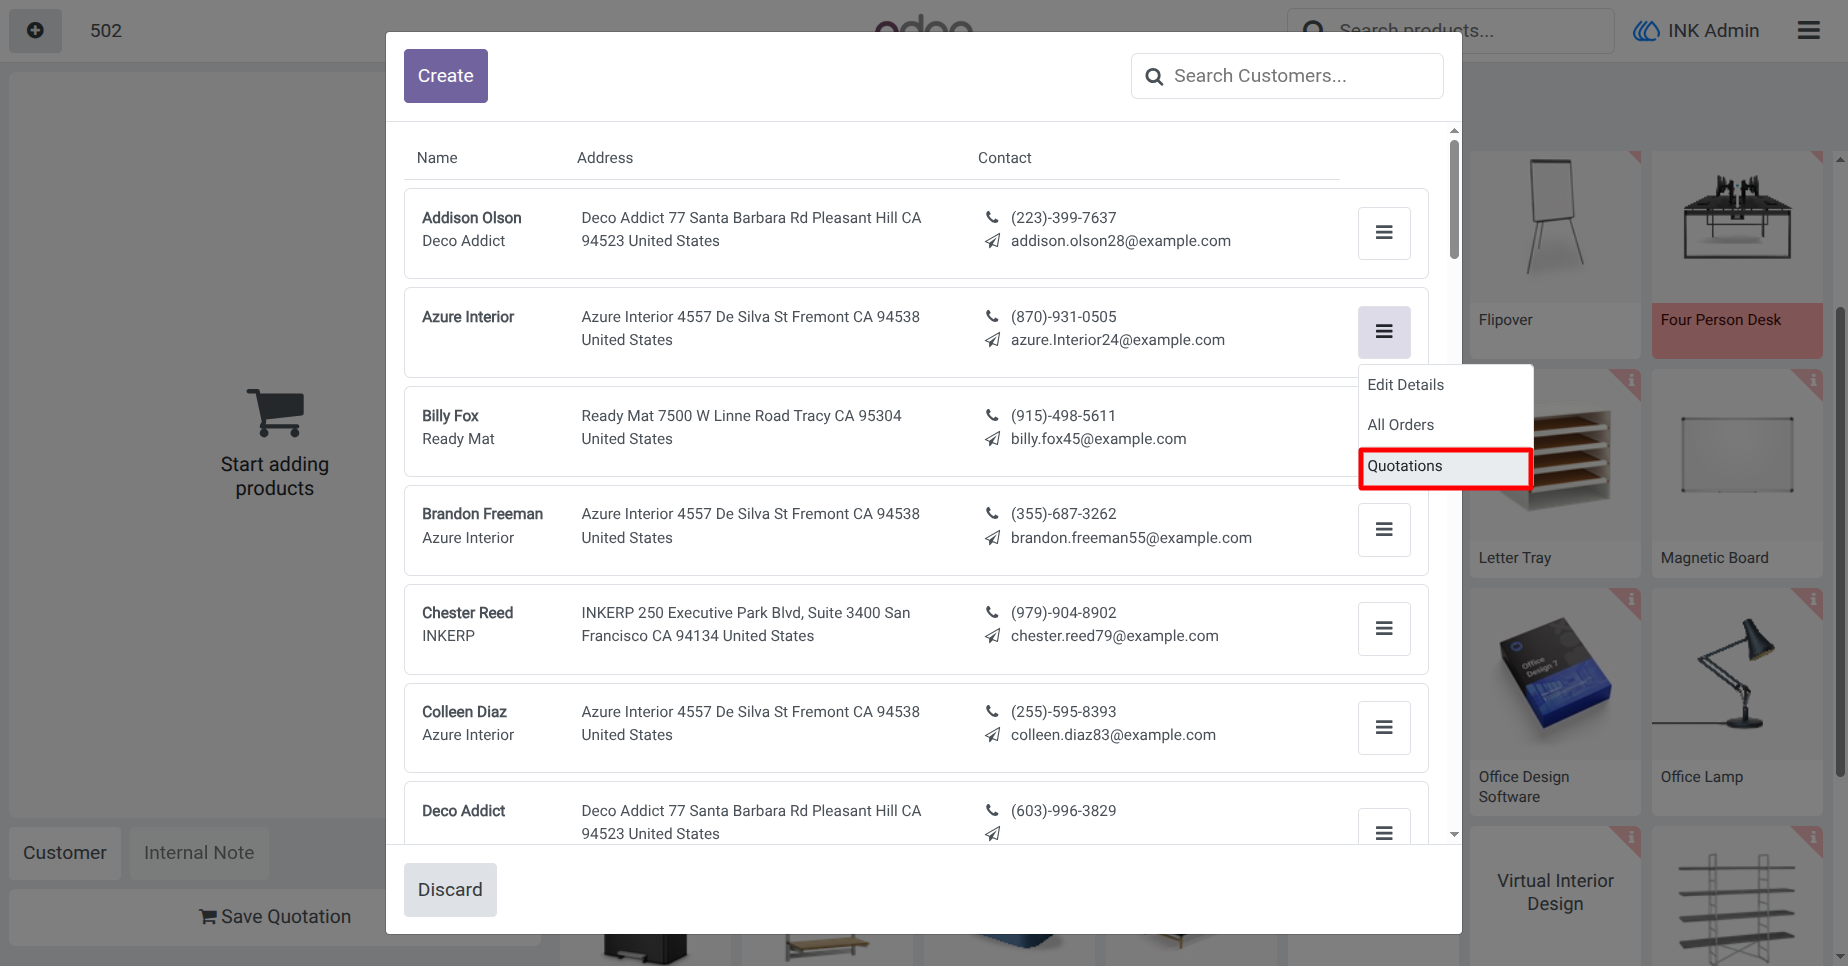1848x966 pixels.
Task: Open the hamburger menu for Colleen Diaz
Action: click(1384, 728)
